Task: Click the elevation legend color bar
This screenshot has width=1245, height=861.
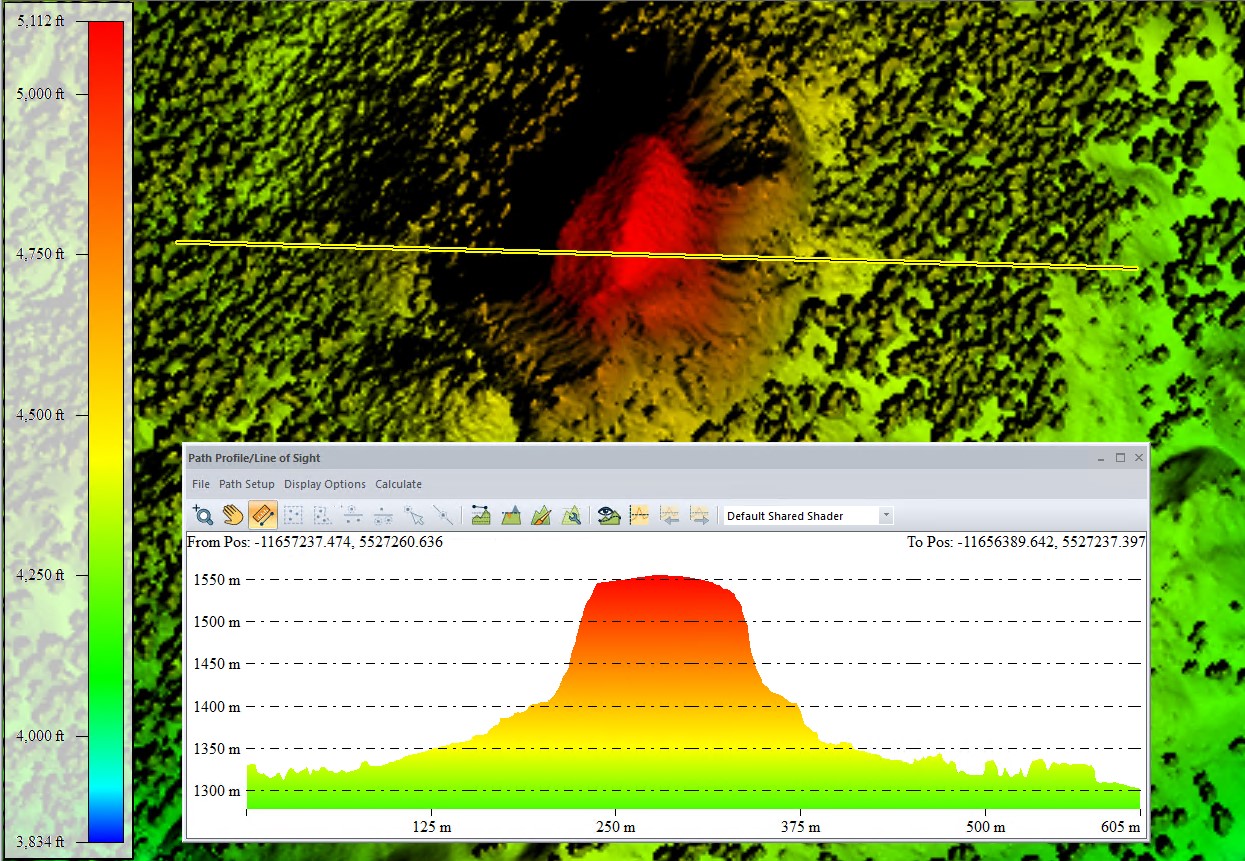Action: [105, 430]
